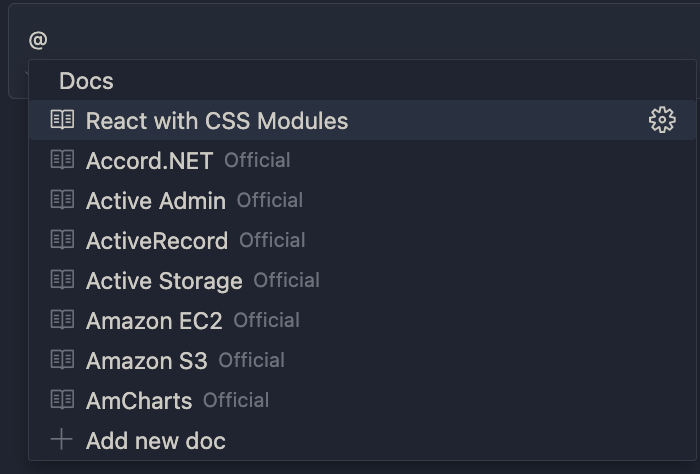
Task: Click the book icon beside ActiveRecord
Action: 62,240
